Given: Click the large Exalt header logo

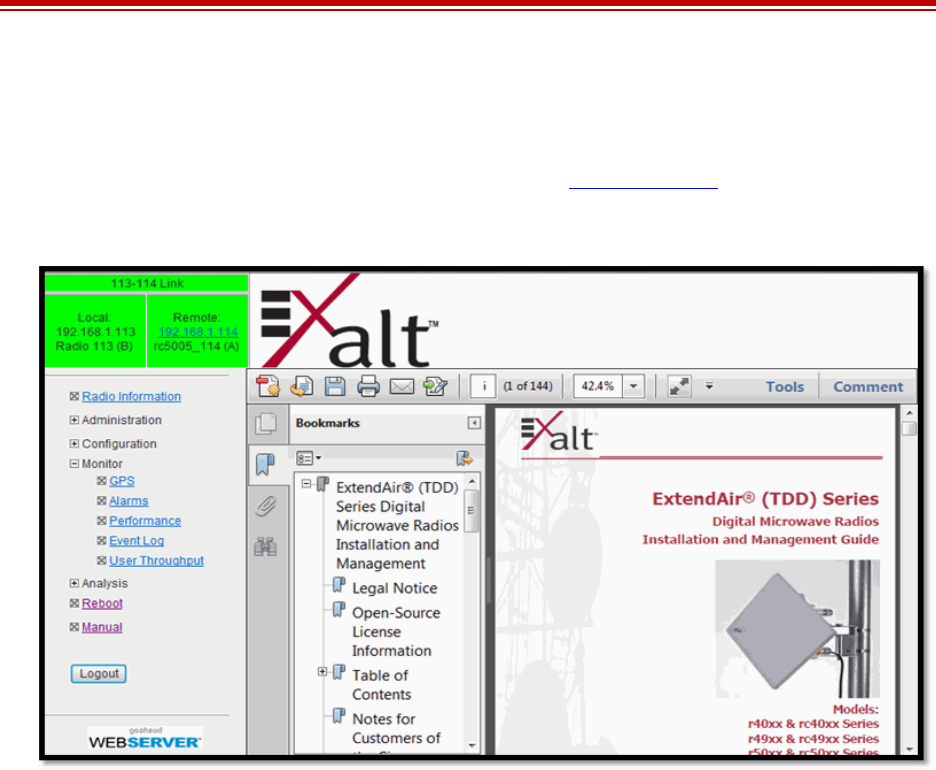Looking at the screenshot, I should pos(350,321).
